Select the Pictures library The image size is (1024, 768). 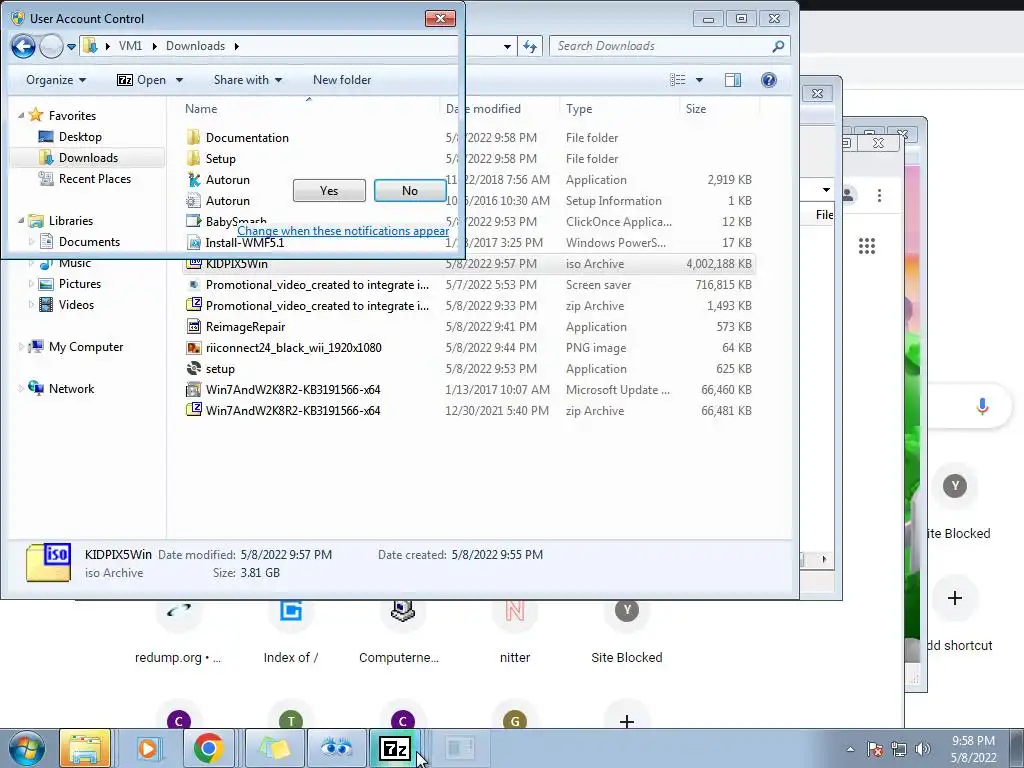(x=80, y=283)
